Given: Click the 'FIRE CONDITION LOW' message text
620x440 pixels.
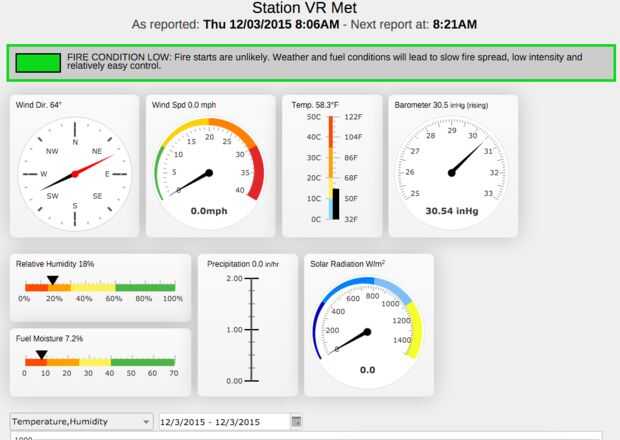Looking at the screenshot, I should click(324, 62).
